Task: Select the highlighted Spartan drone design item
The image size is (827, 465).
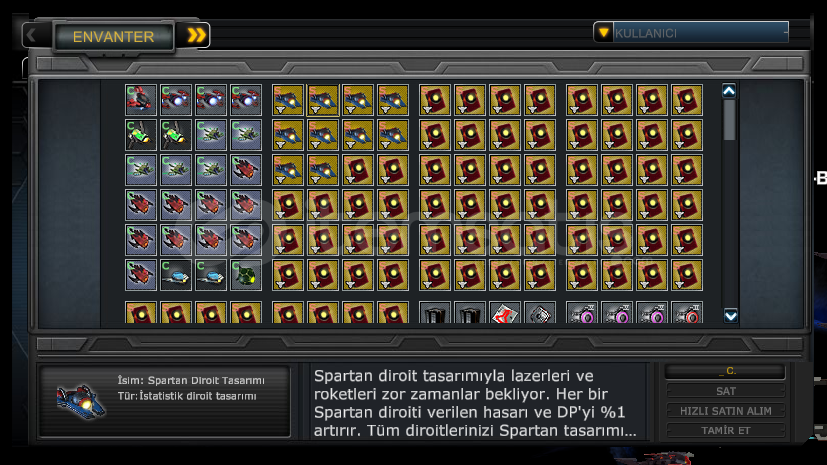Action: (x=323, y=100)
